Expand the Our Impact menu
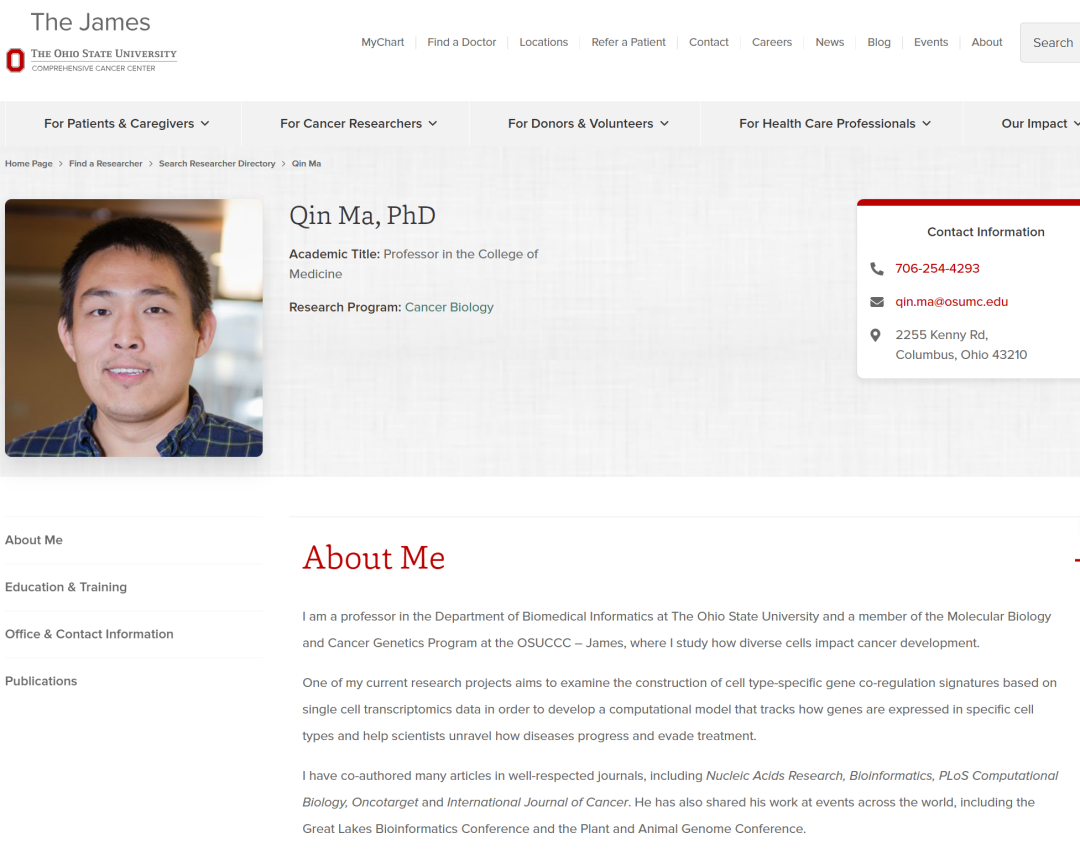 [1040, 123]
